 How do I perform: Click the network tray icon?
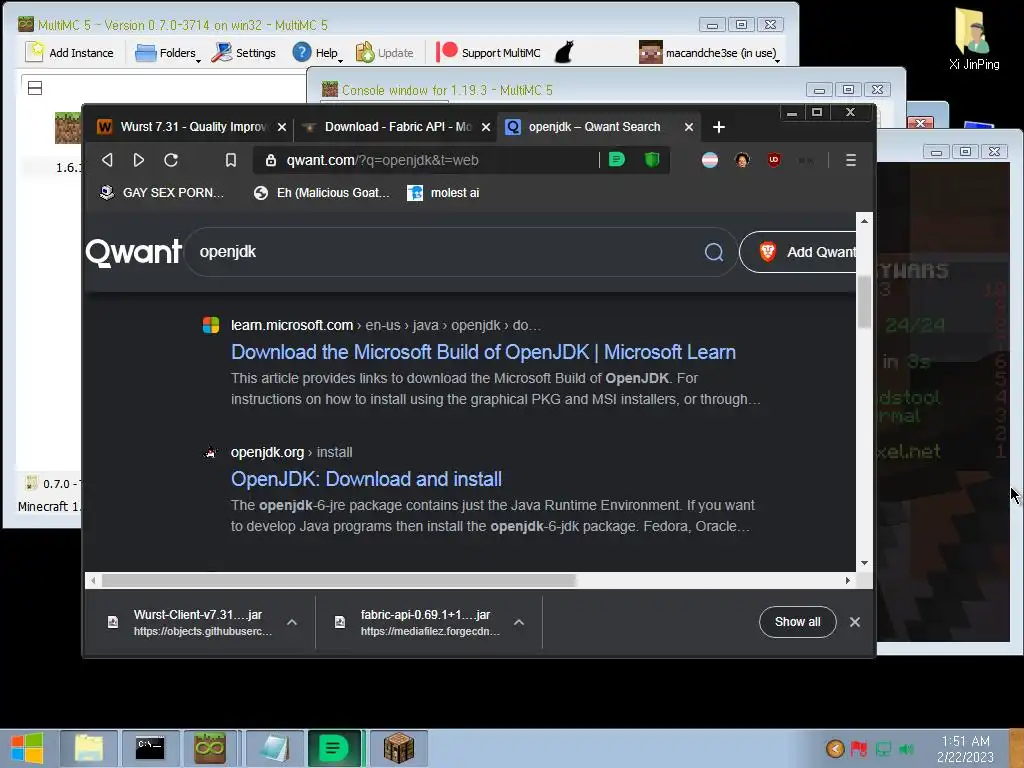pos(883,748)
